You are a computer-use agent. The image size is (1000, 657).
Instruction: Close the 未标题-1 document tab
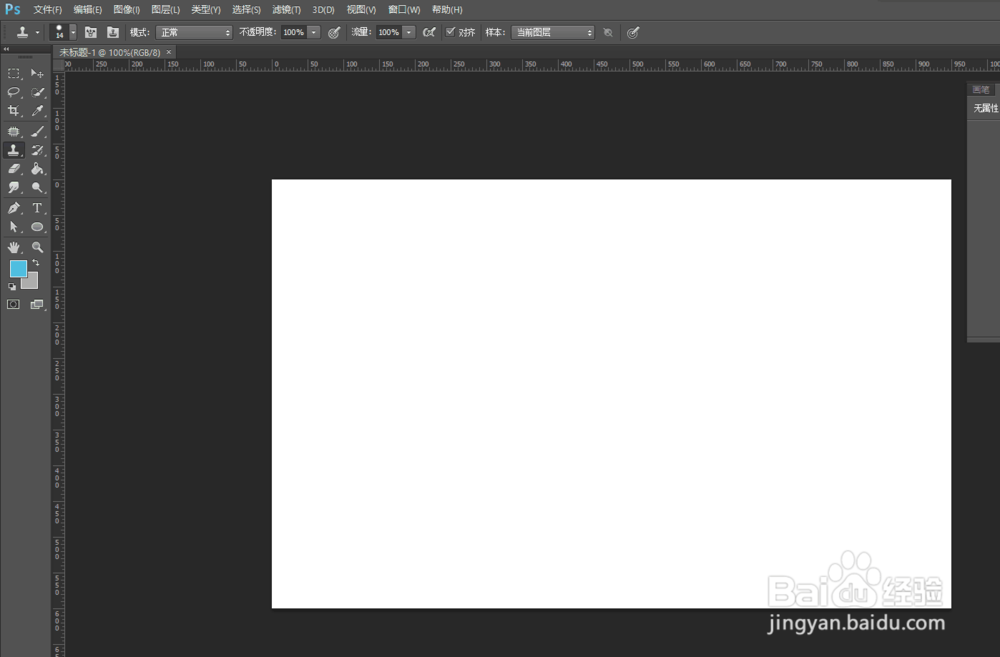click(168, 52)
